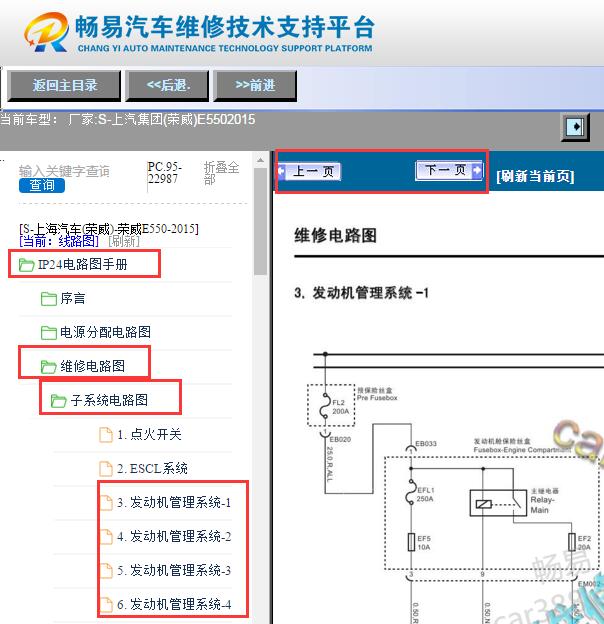Open next page with 下一页

(x=449, y=170)
